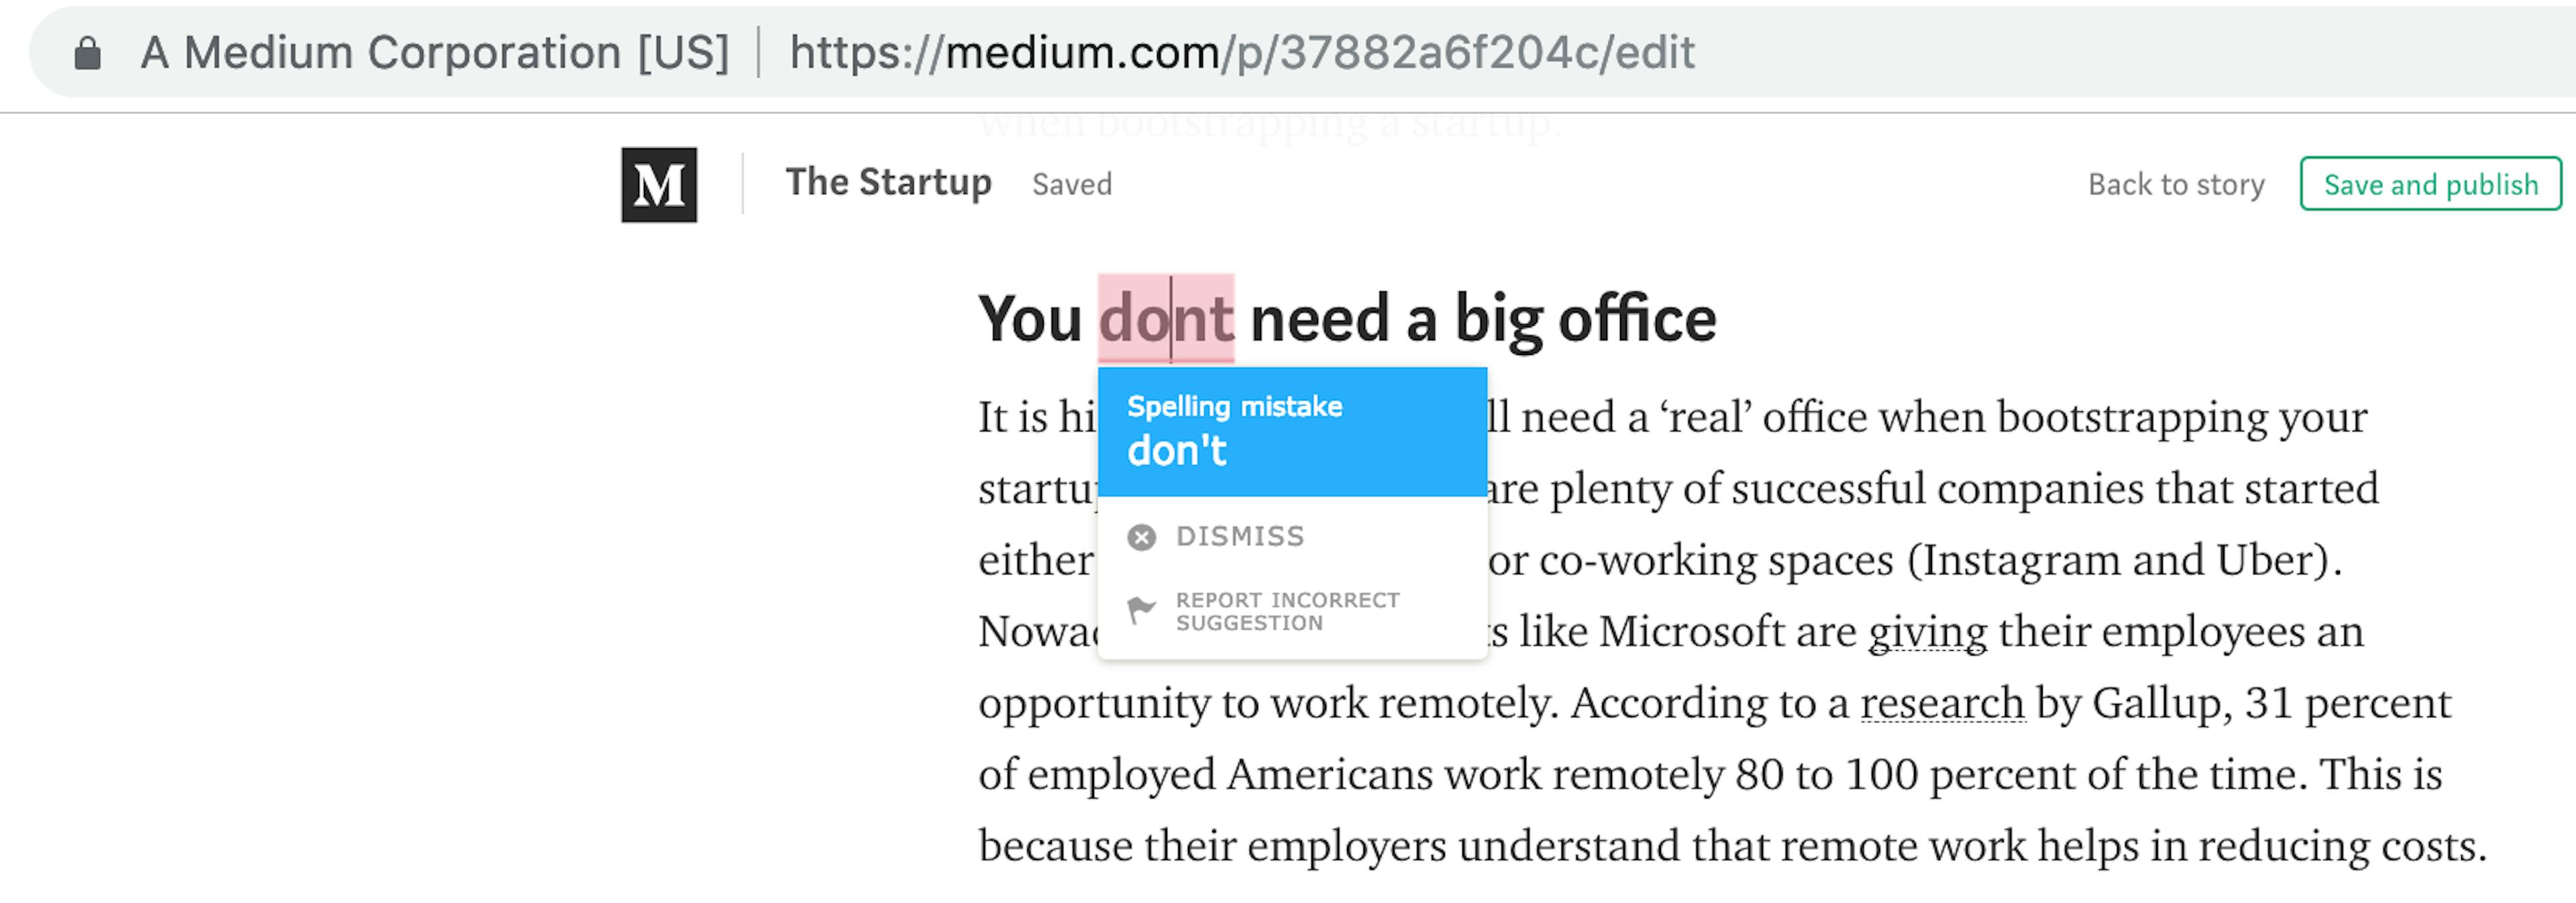This screenshot has height=903, width=2576.
Task: Select DISMISS in the spelling popup
Action: [1239, 537]
